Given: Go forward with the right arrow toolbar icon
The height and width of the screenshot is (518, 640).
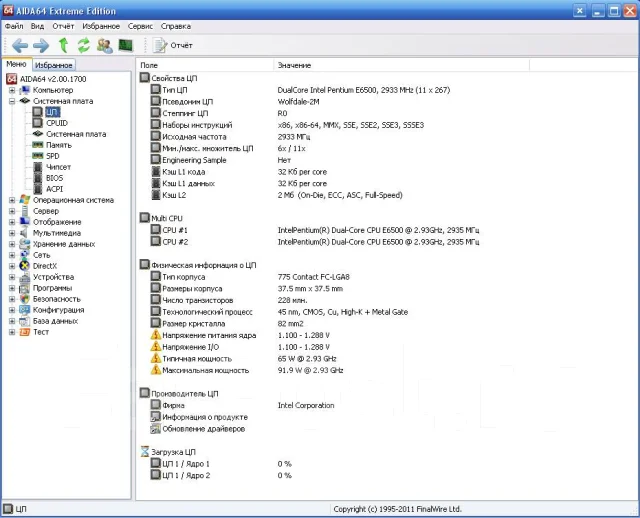Looking at the screenshot, I should (x=41, y=45).
